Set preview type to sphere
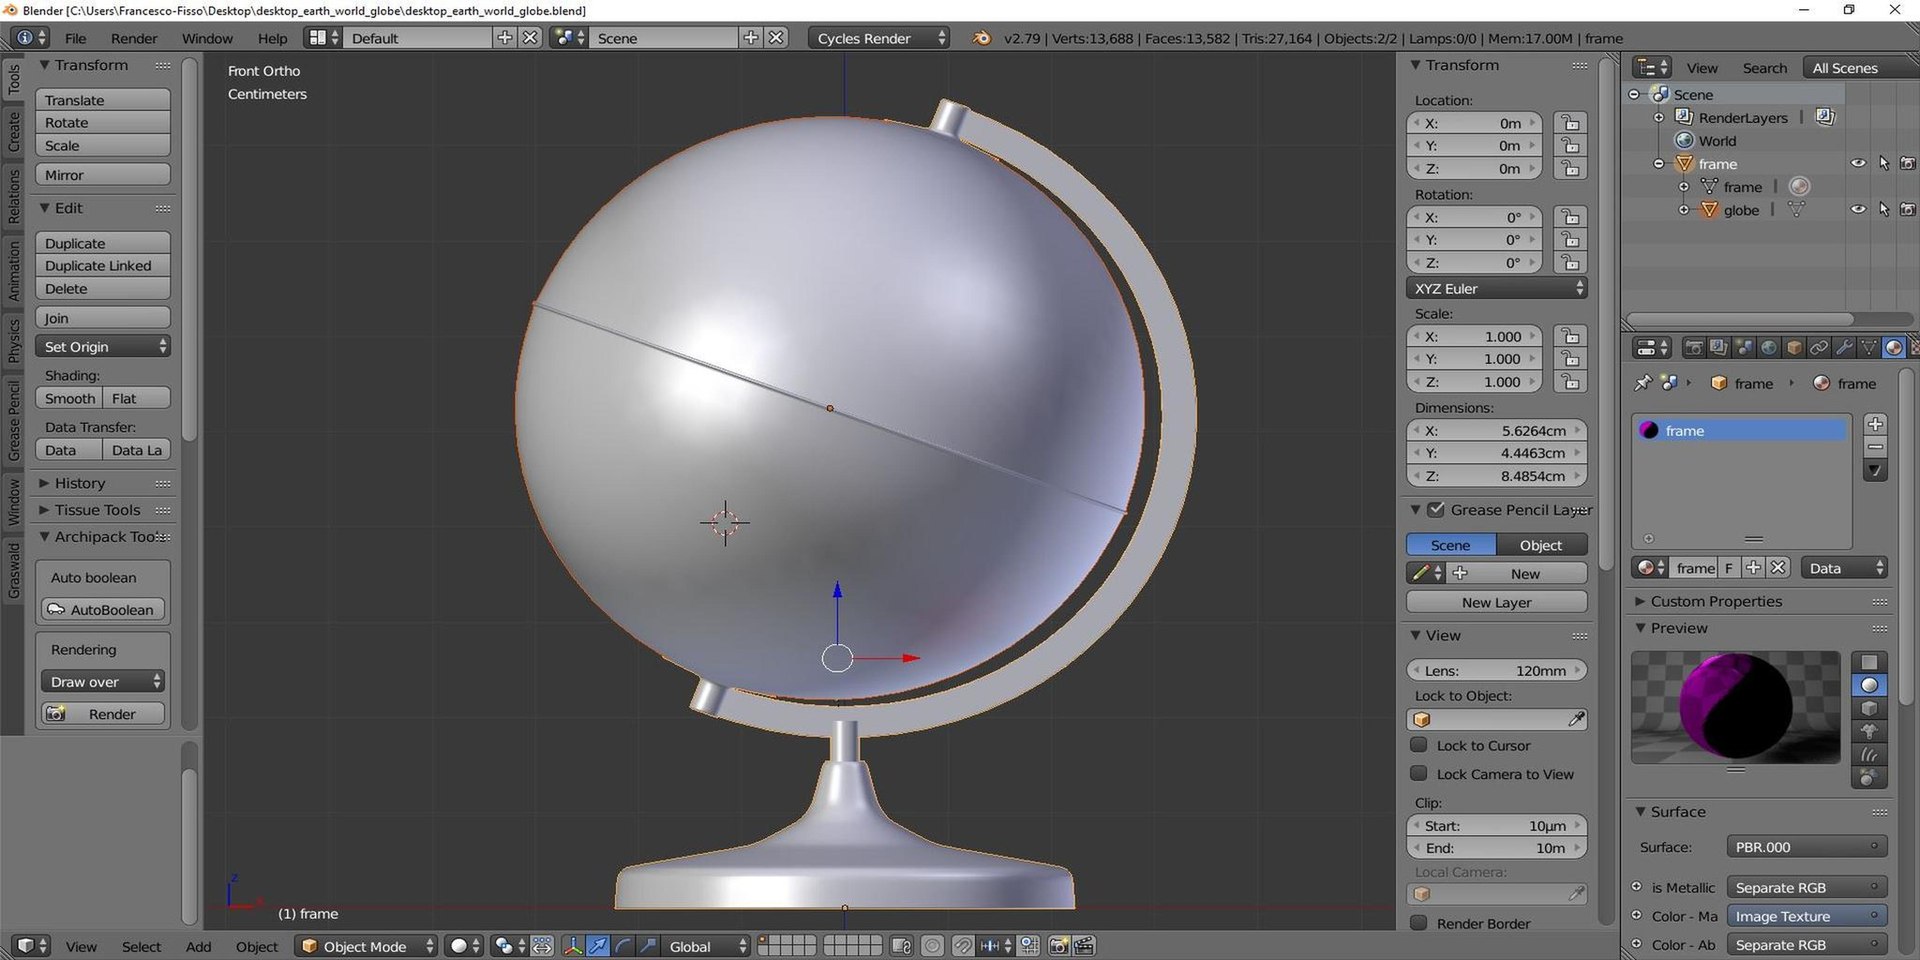Screen dimensions: 1920x960 pyautogui.click(x=1869, y=685)
